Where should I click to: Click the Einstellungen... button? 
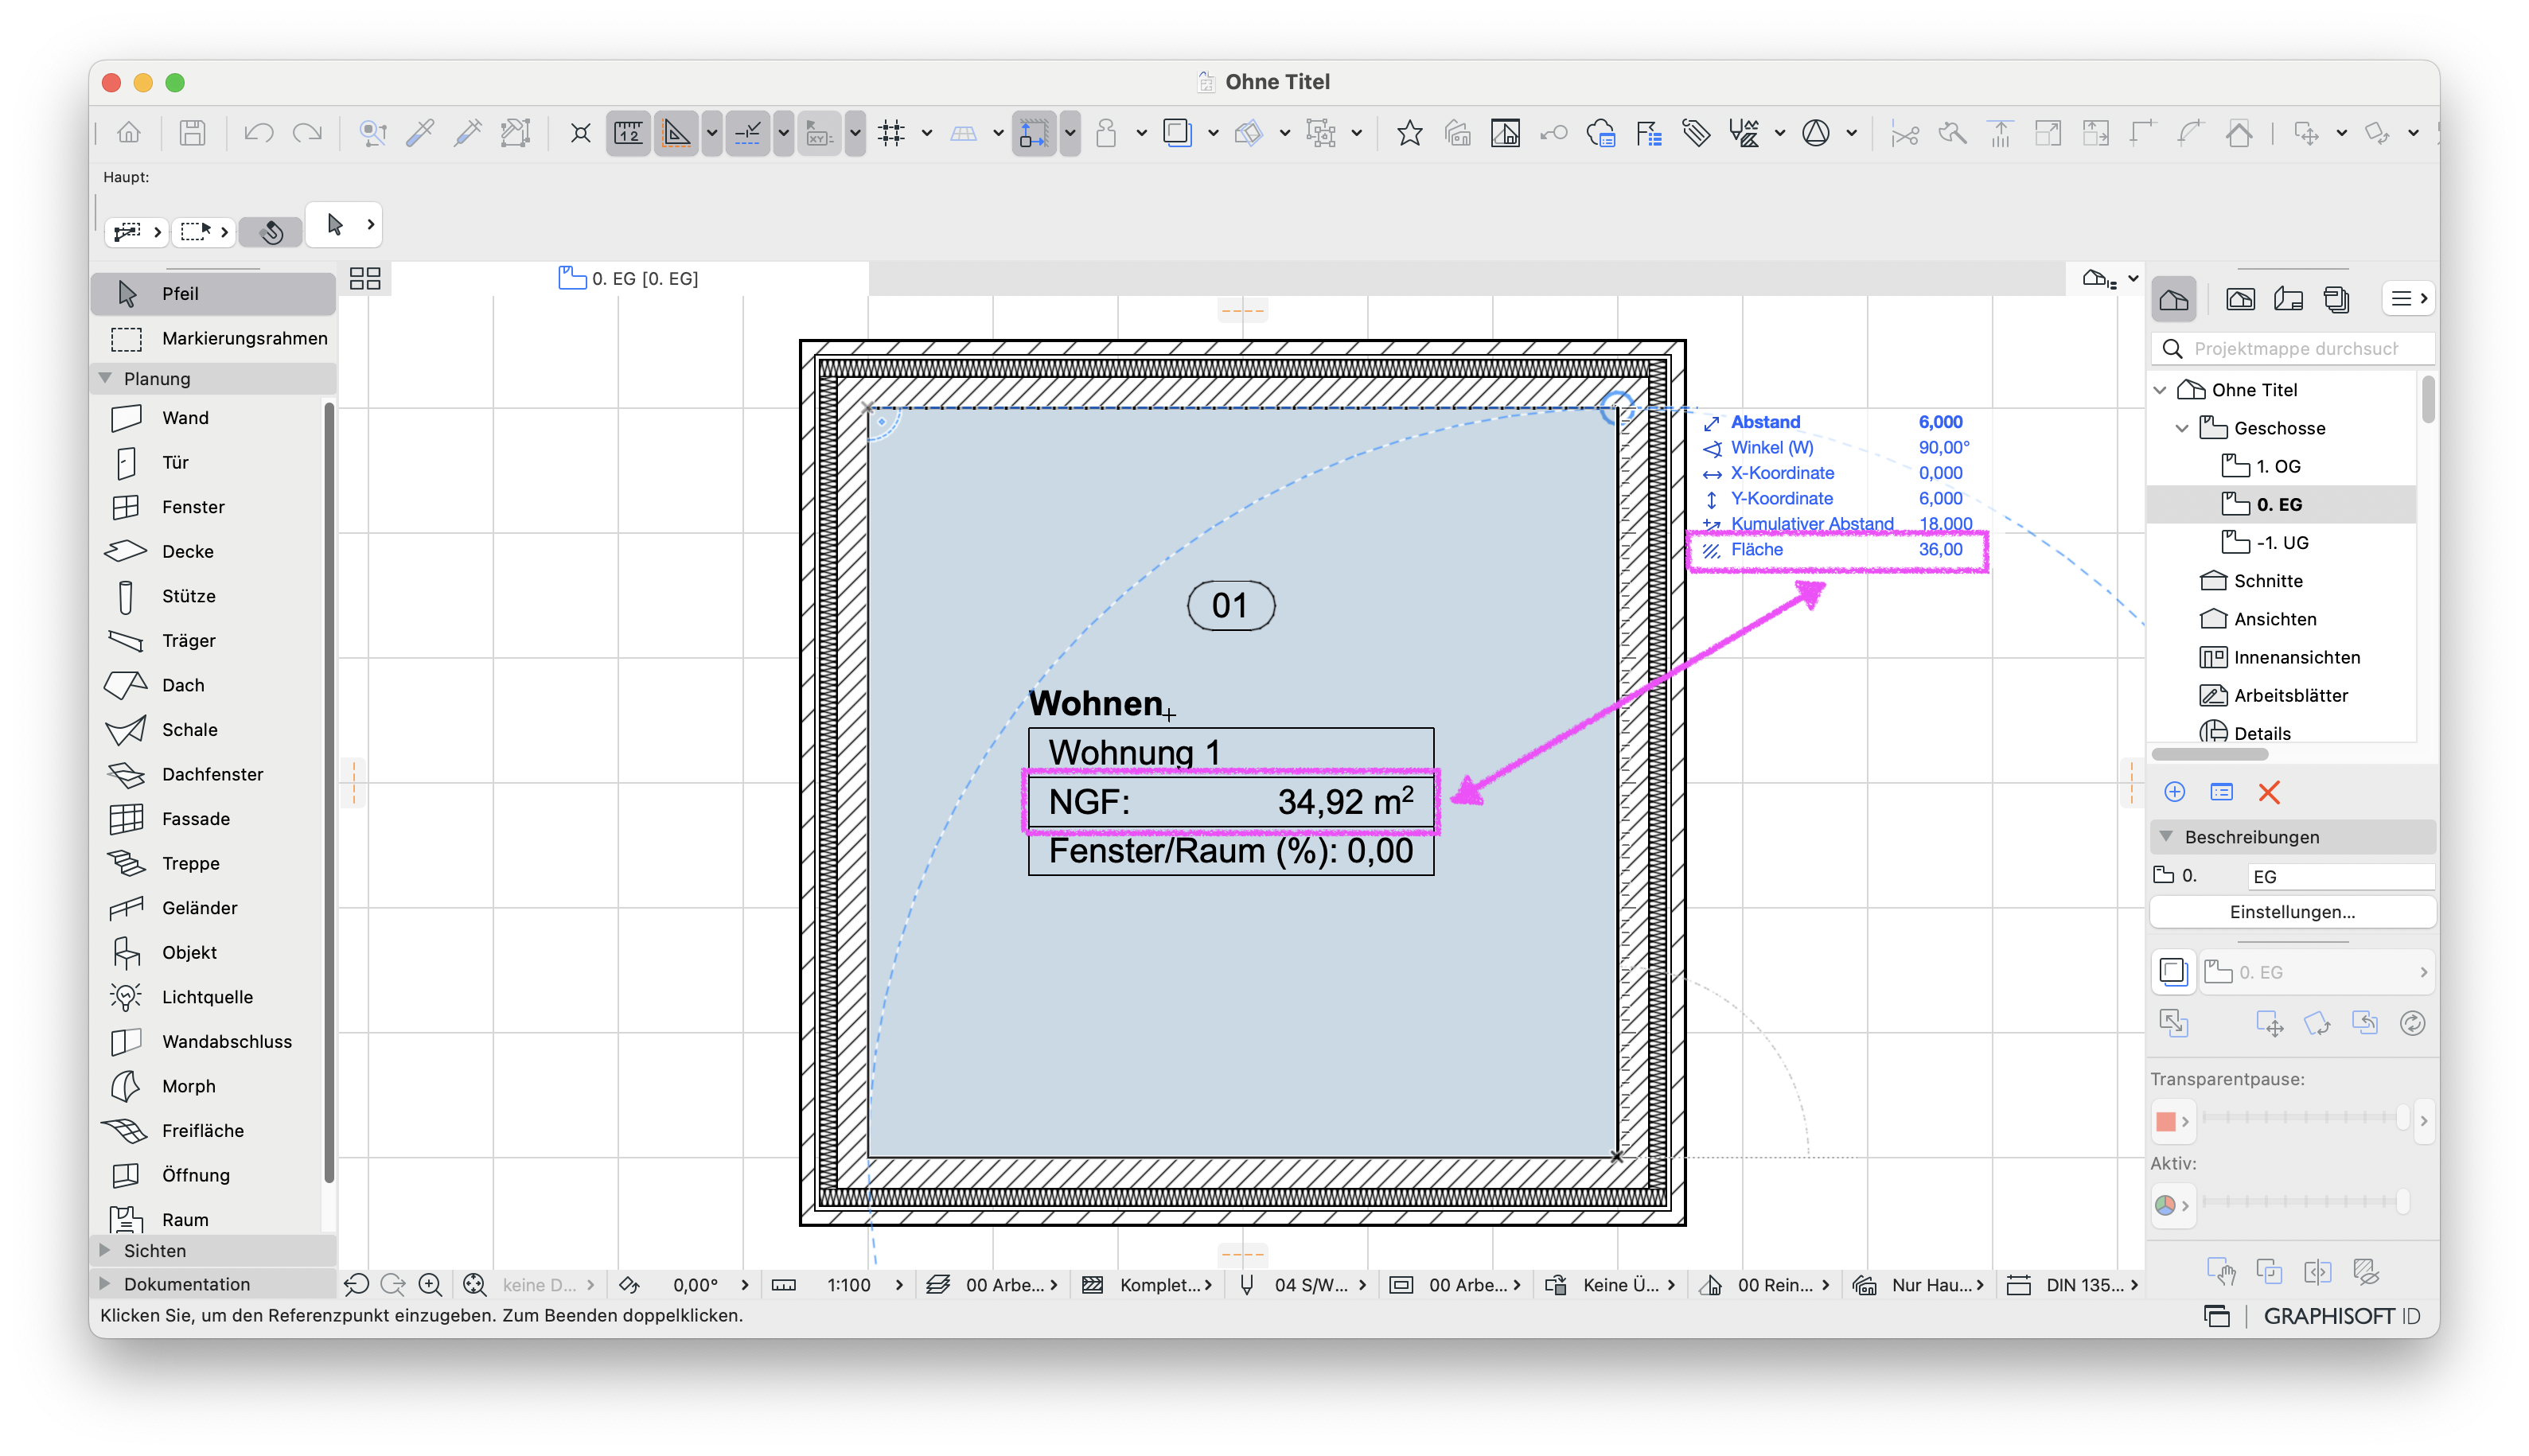click(2292, 912)
